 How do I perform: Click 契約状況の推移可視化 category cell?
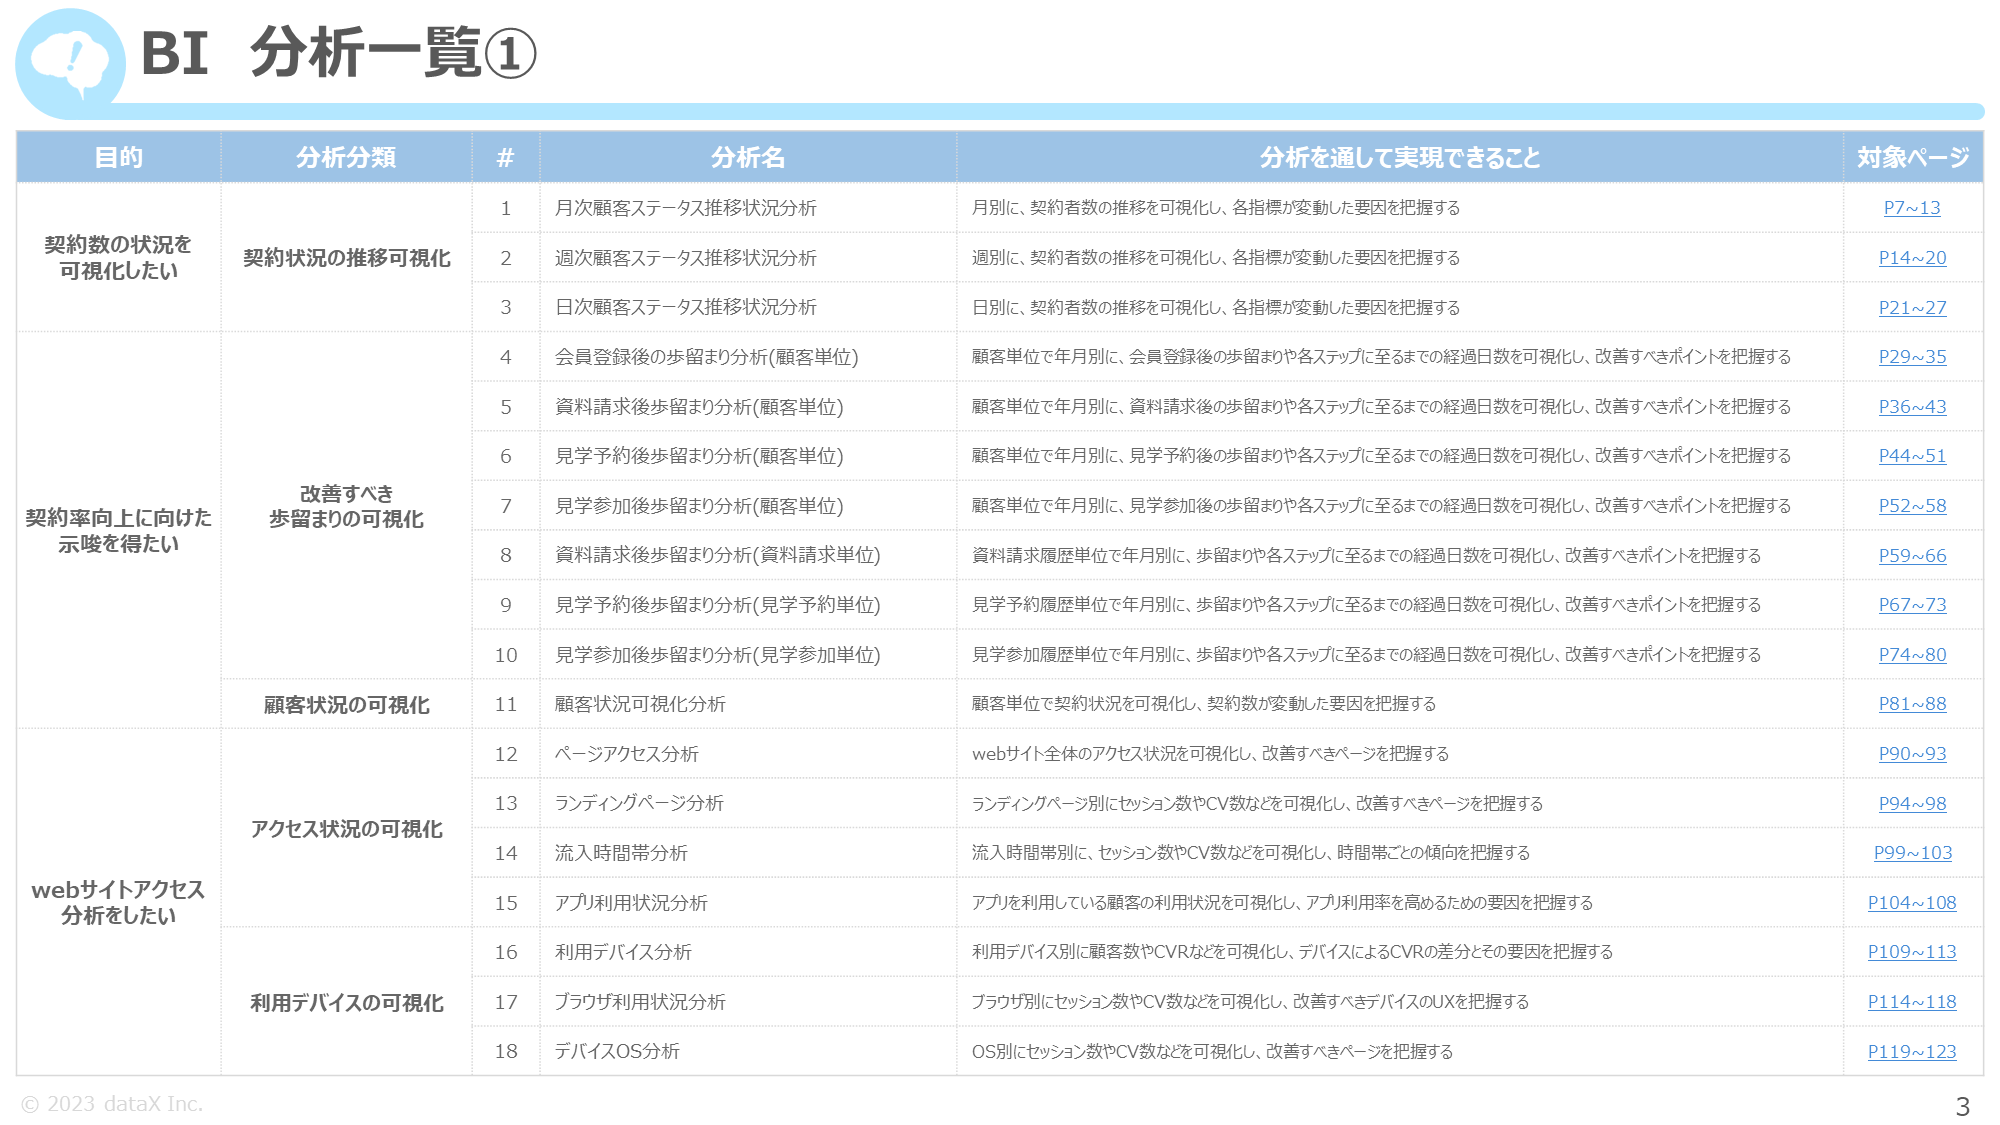(346, 258)
